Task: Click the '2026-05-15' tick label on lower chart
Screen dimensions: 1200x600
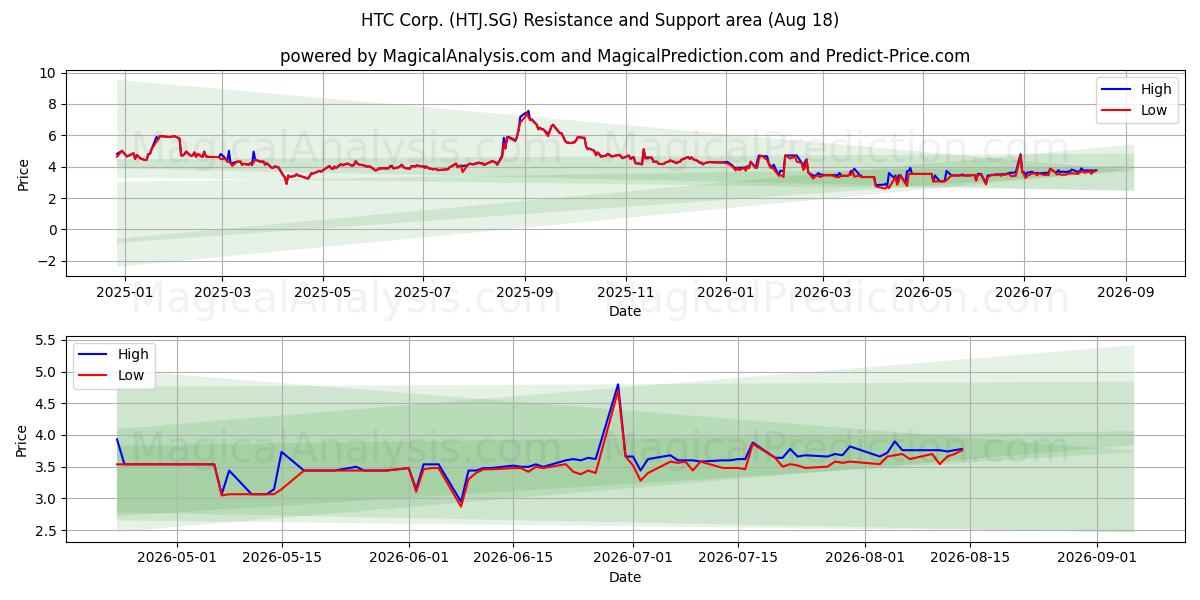Action: pos(281,559)
